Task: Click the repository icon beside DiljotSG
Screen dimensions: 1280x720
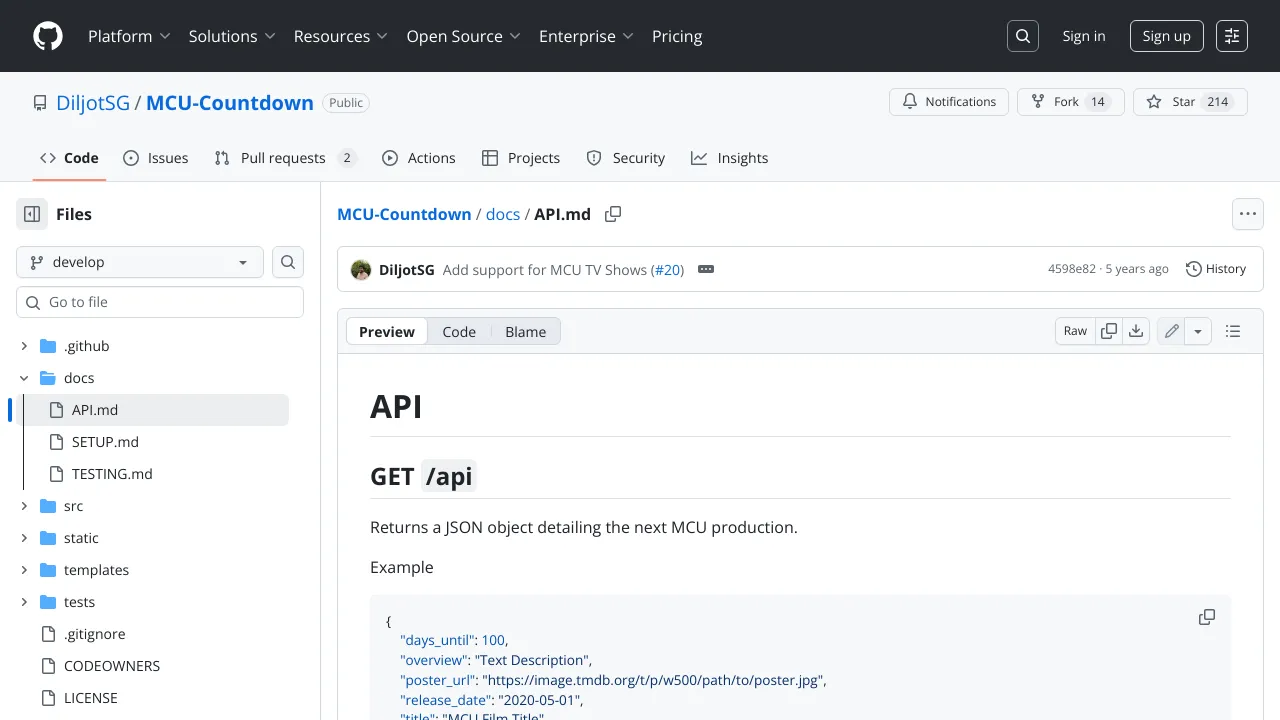Action: (x=40, y=103)
